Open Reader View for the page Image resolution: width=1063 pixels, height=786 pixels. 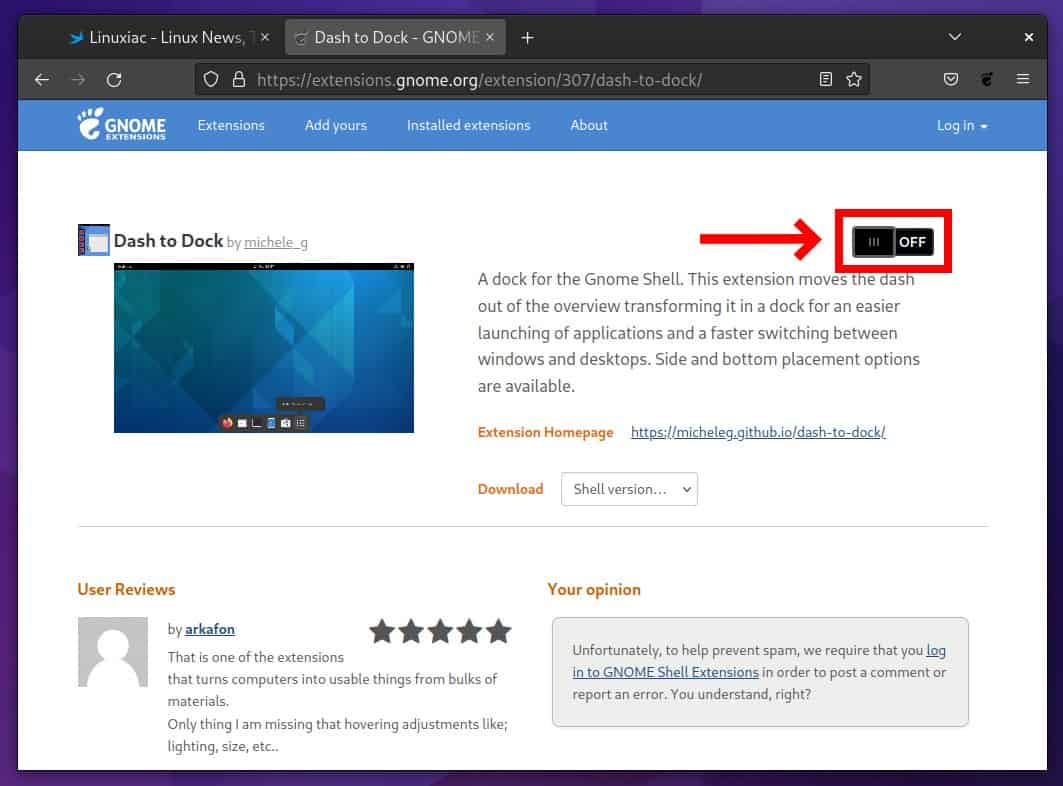(825, 78)
